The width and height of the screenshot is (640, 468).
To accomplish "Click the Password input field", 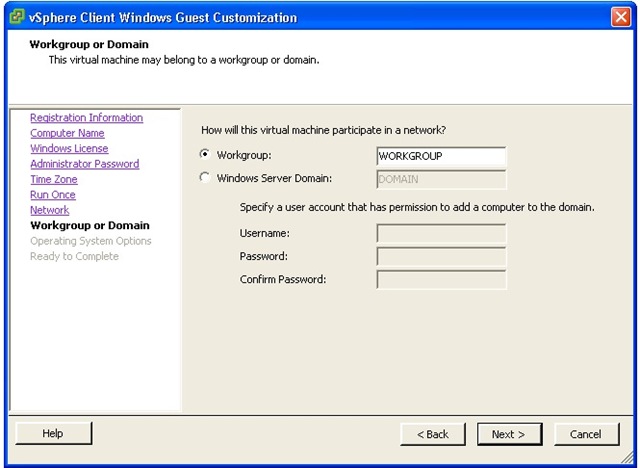I will (x=441, y=256).
